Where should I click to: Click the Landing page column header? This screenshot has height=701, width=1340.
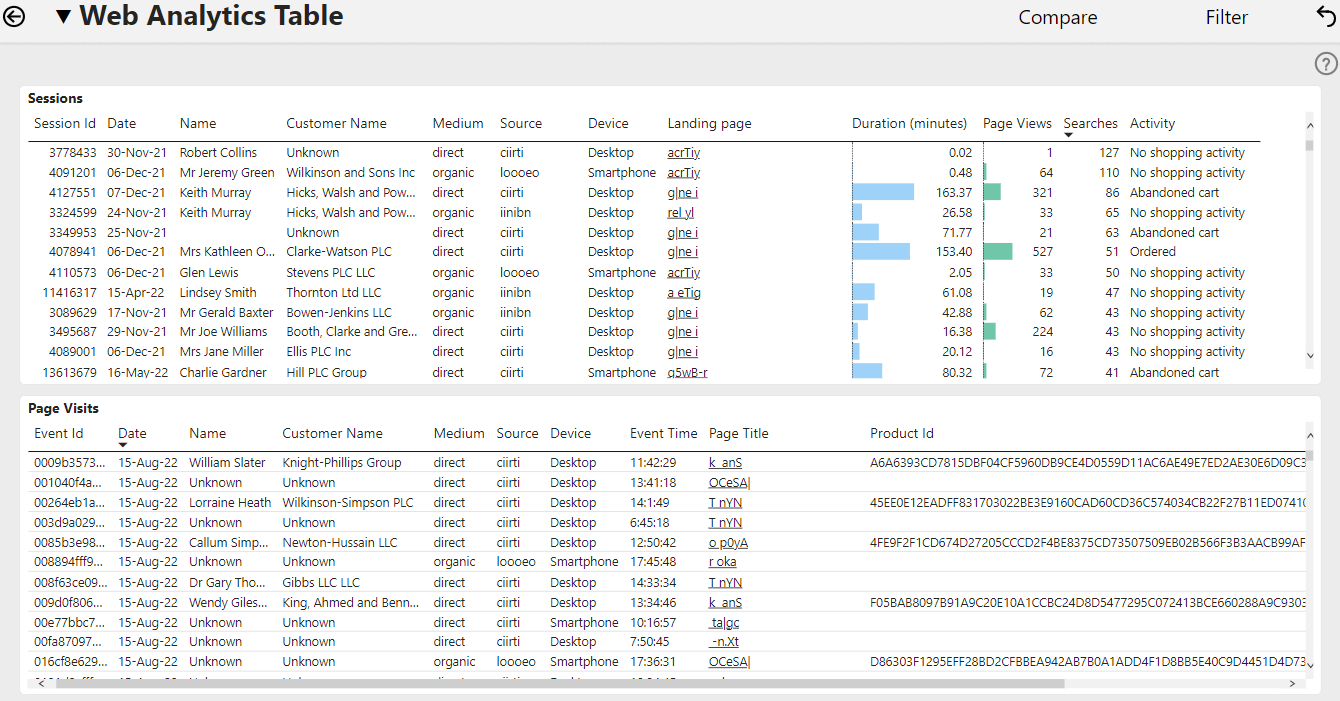pyautogui.click(x=709, y=123)
